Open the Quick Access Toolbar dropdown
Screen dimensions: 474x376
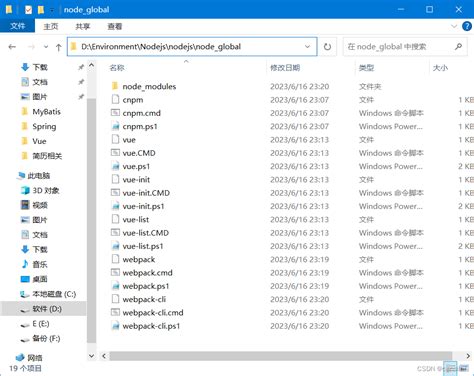coord(52,10)
